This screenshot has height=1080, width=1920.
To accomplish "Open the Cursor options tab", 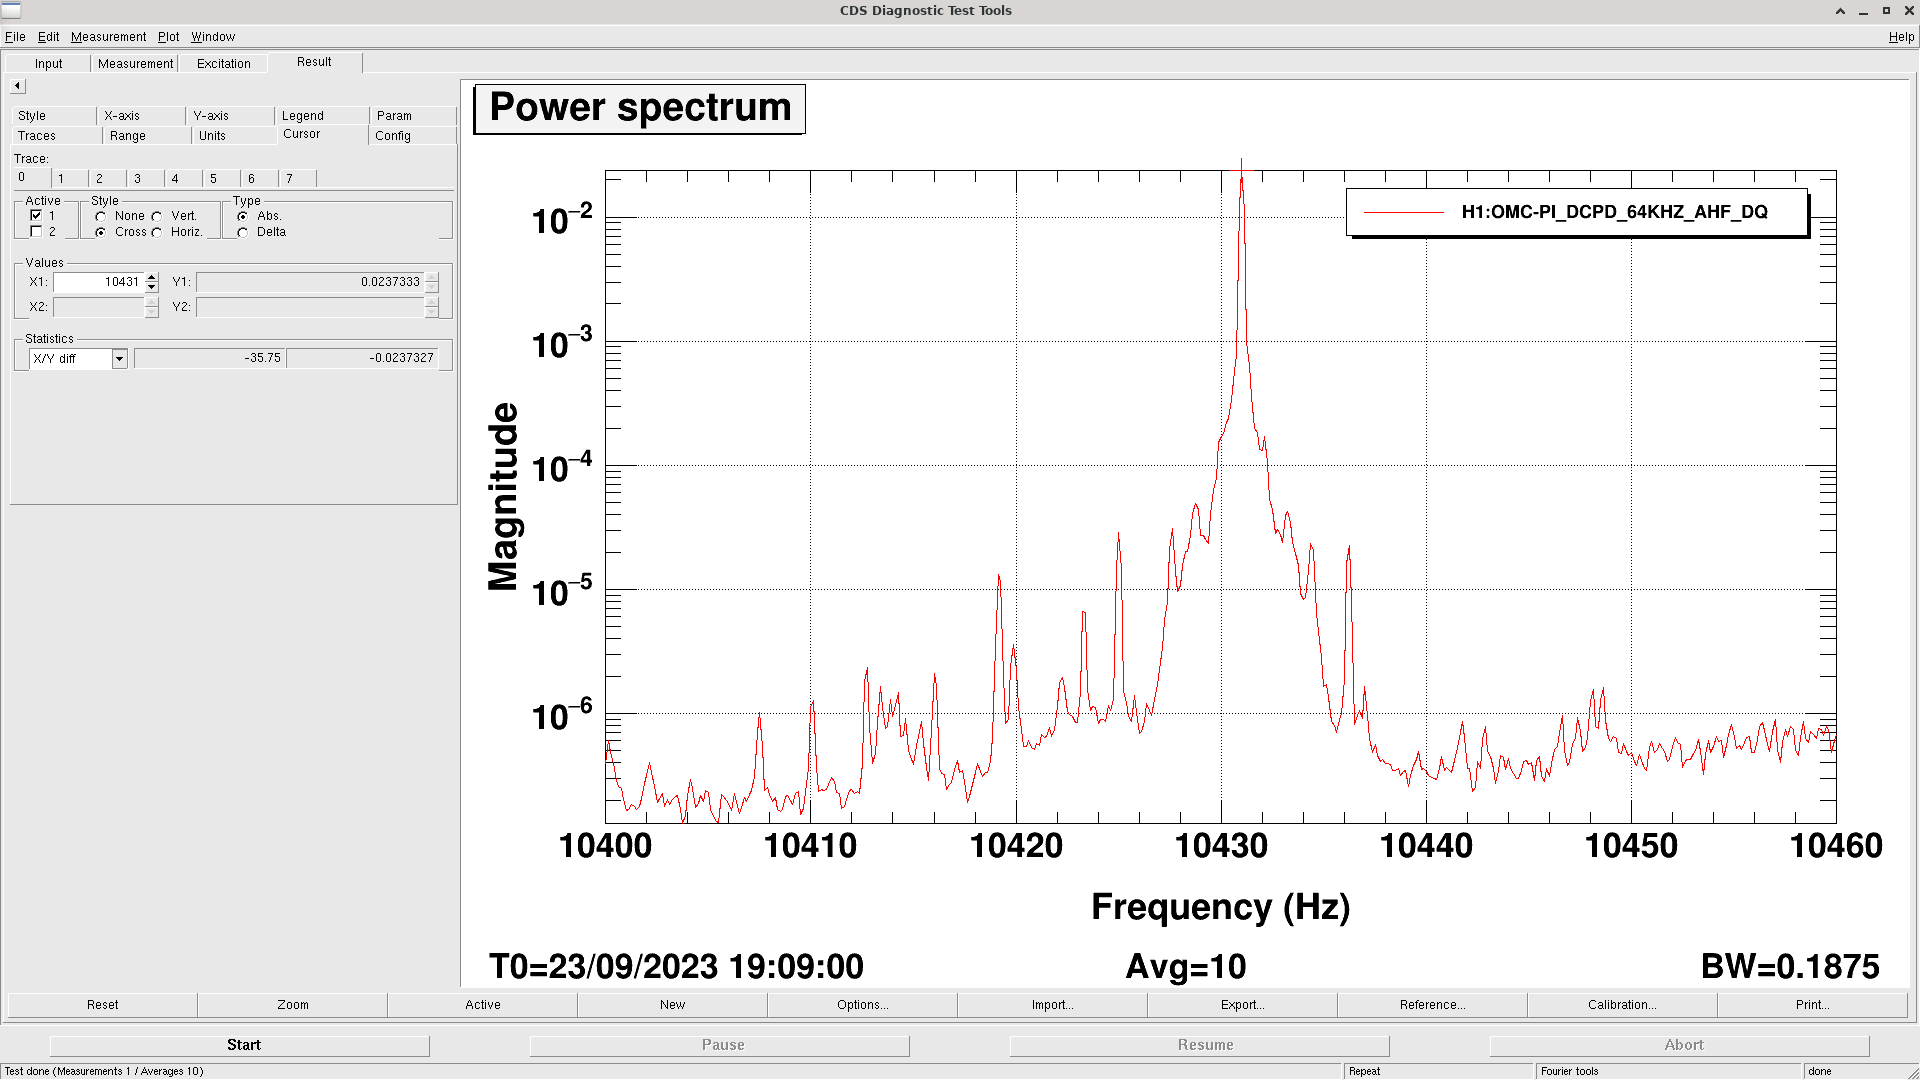I will tap(322, 134).
